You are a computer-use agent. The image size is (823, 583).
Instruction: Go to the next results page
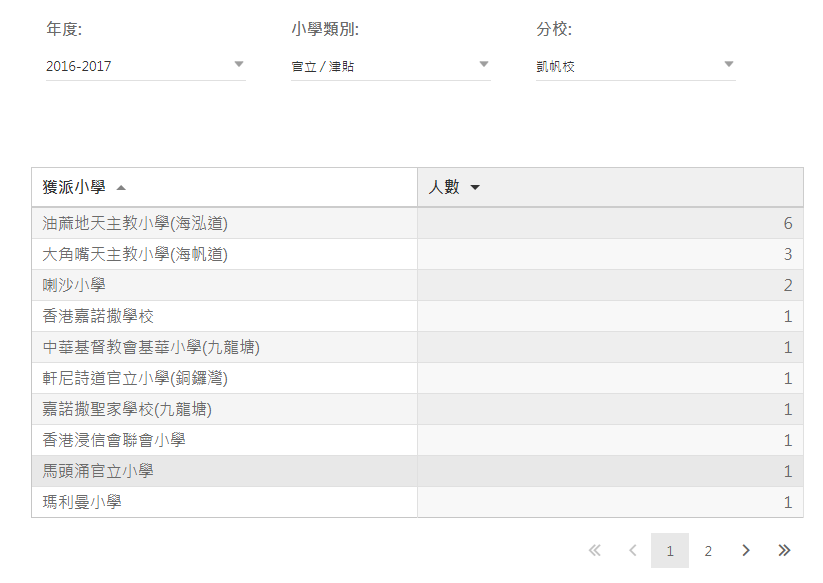pyautogui.click(x=746, y=551)
